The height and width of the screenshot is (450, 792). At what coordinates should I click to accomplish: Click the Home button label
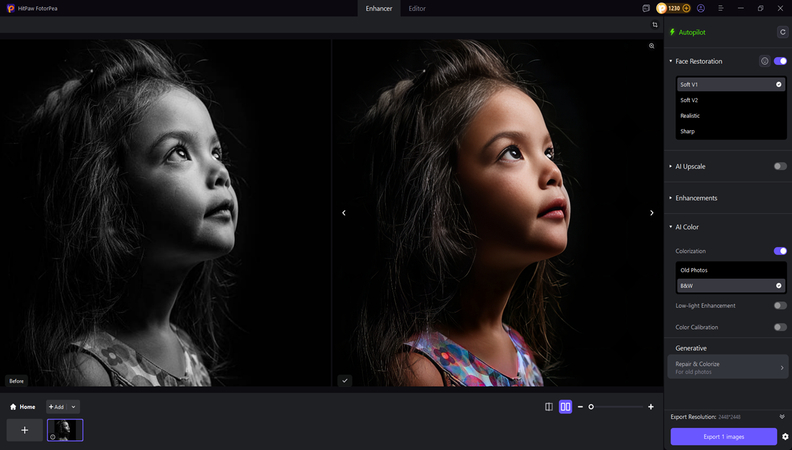(27, 407)
